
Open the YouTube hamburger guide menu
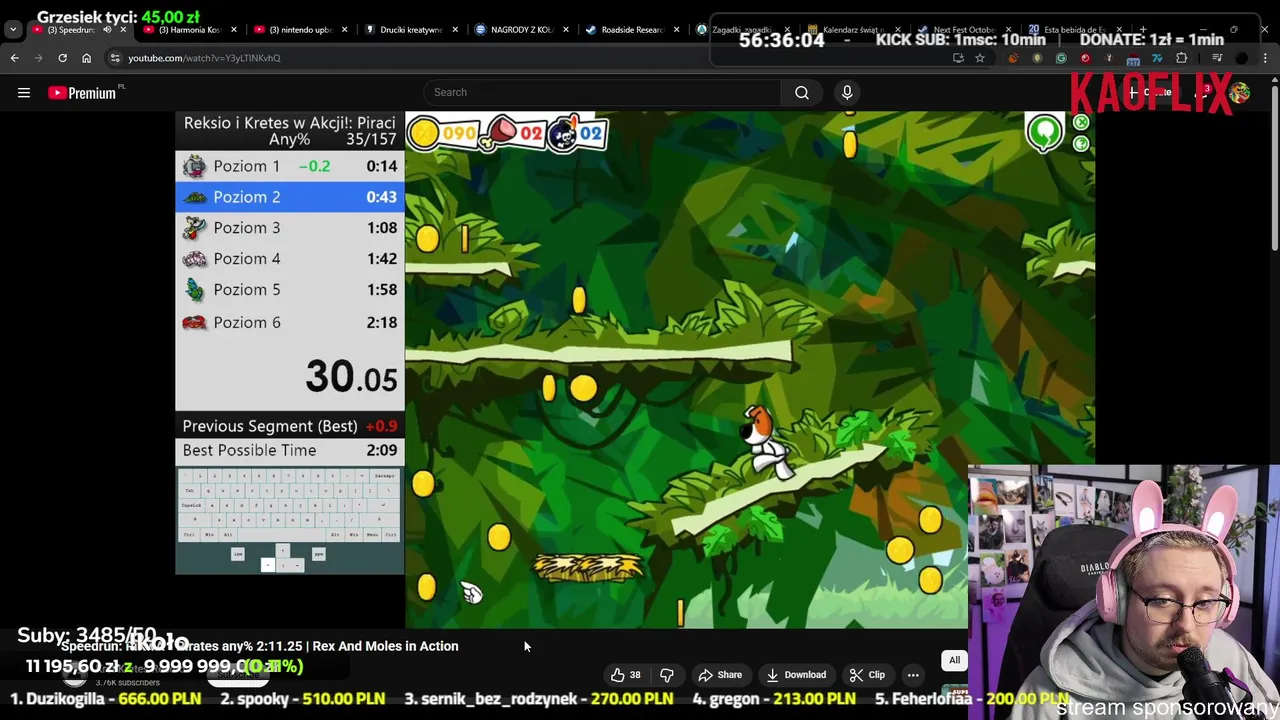pos(24,93)
